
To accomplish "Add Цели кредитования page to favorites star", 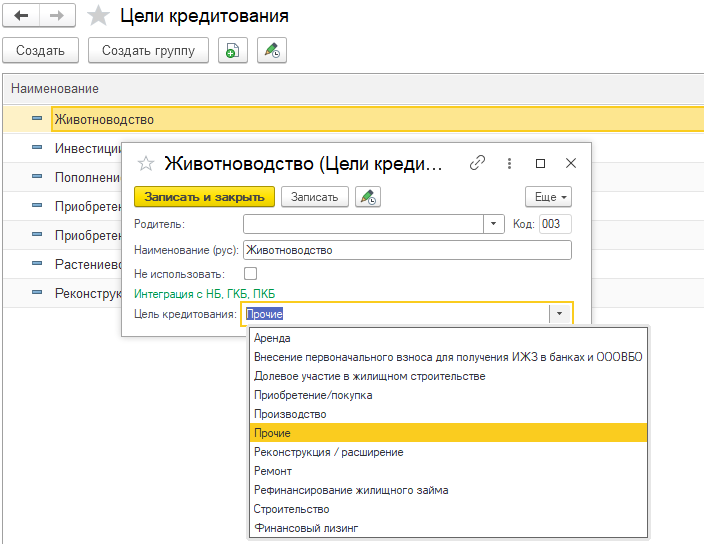I will click(98, 16).
